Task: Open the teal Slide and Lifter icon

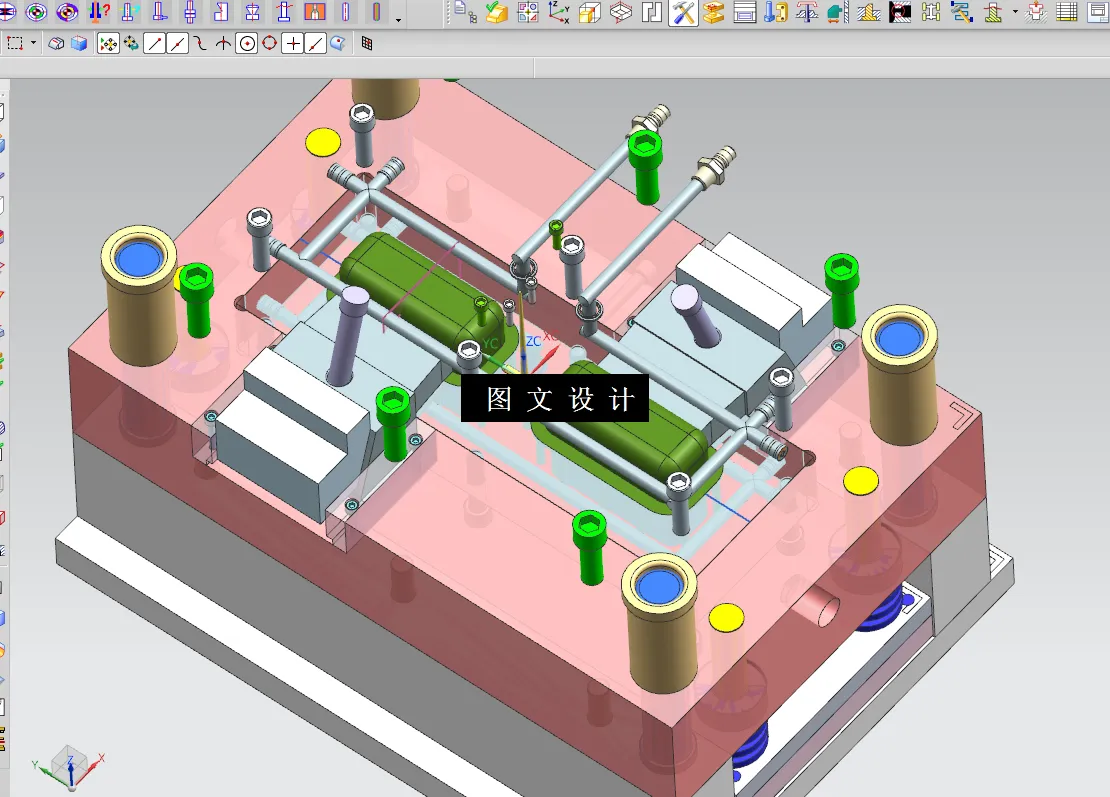Action: (838, 11)
